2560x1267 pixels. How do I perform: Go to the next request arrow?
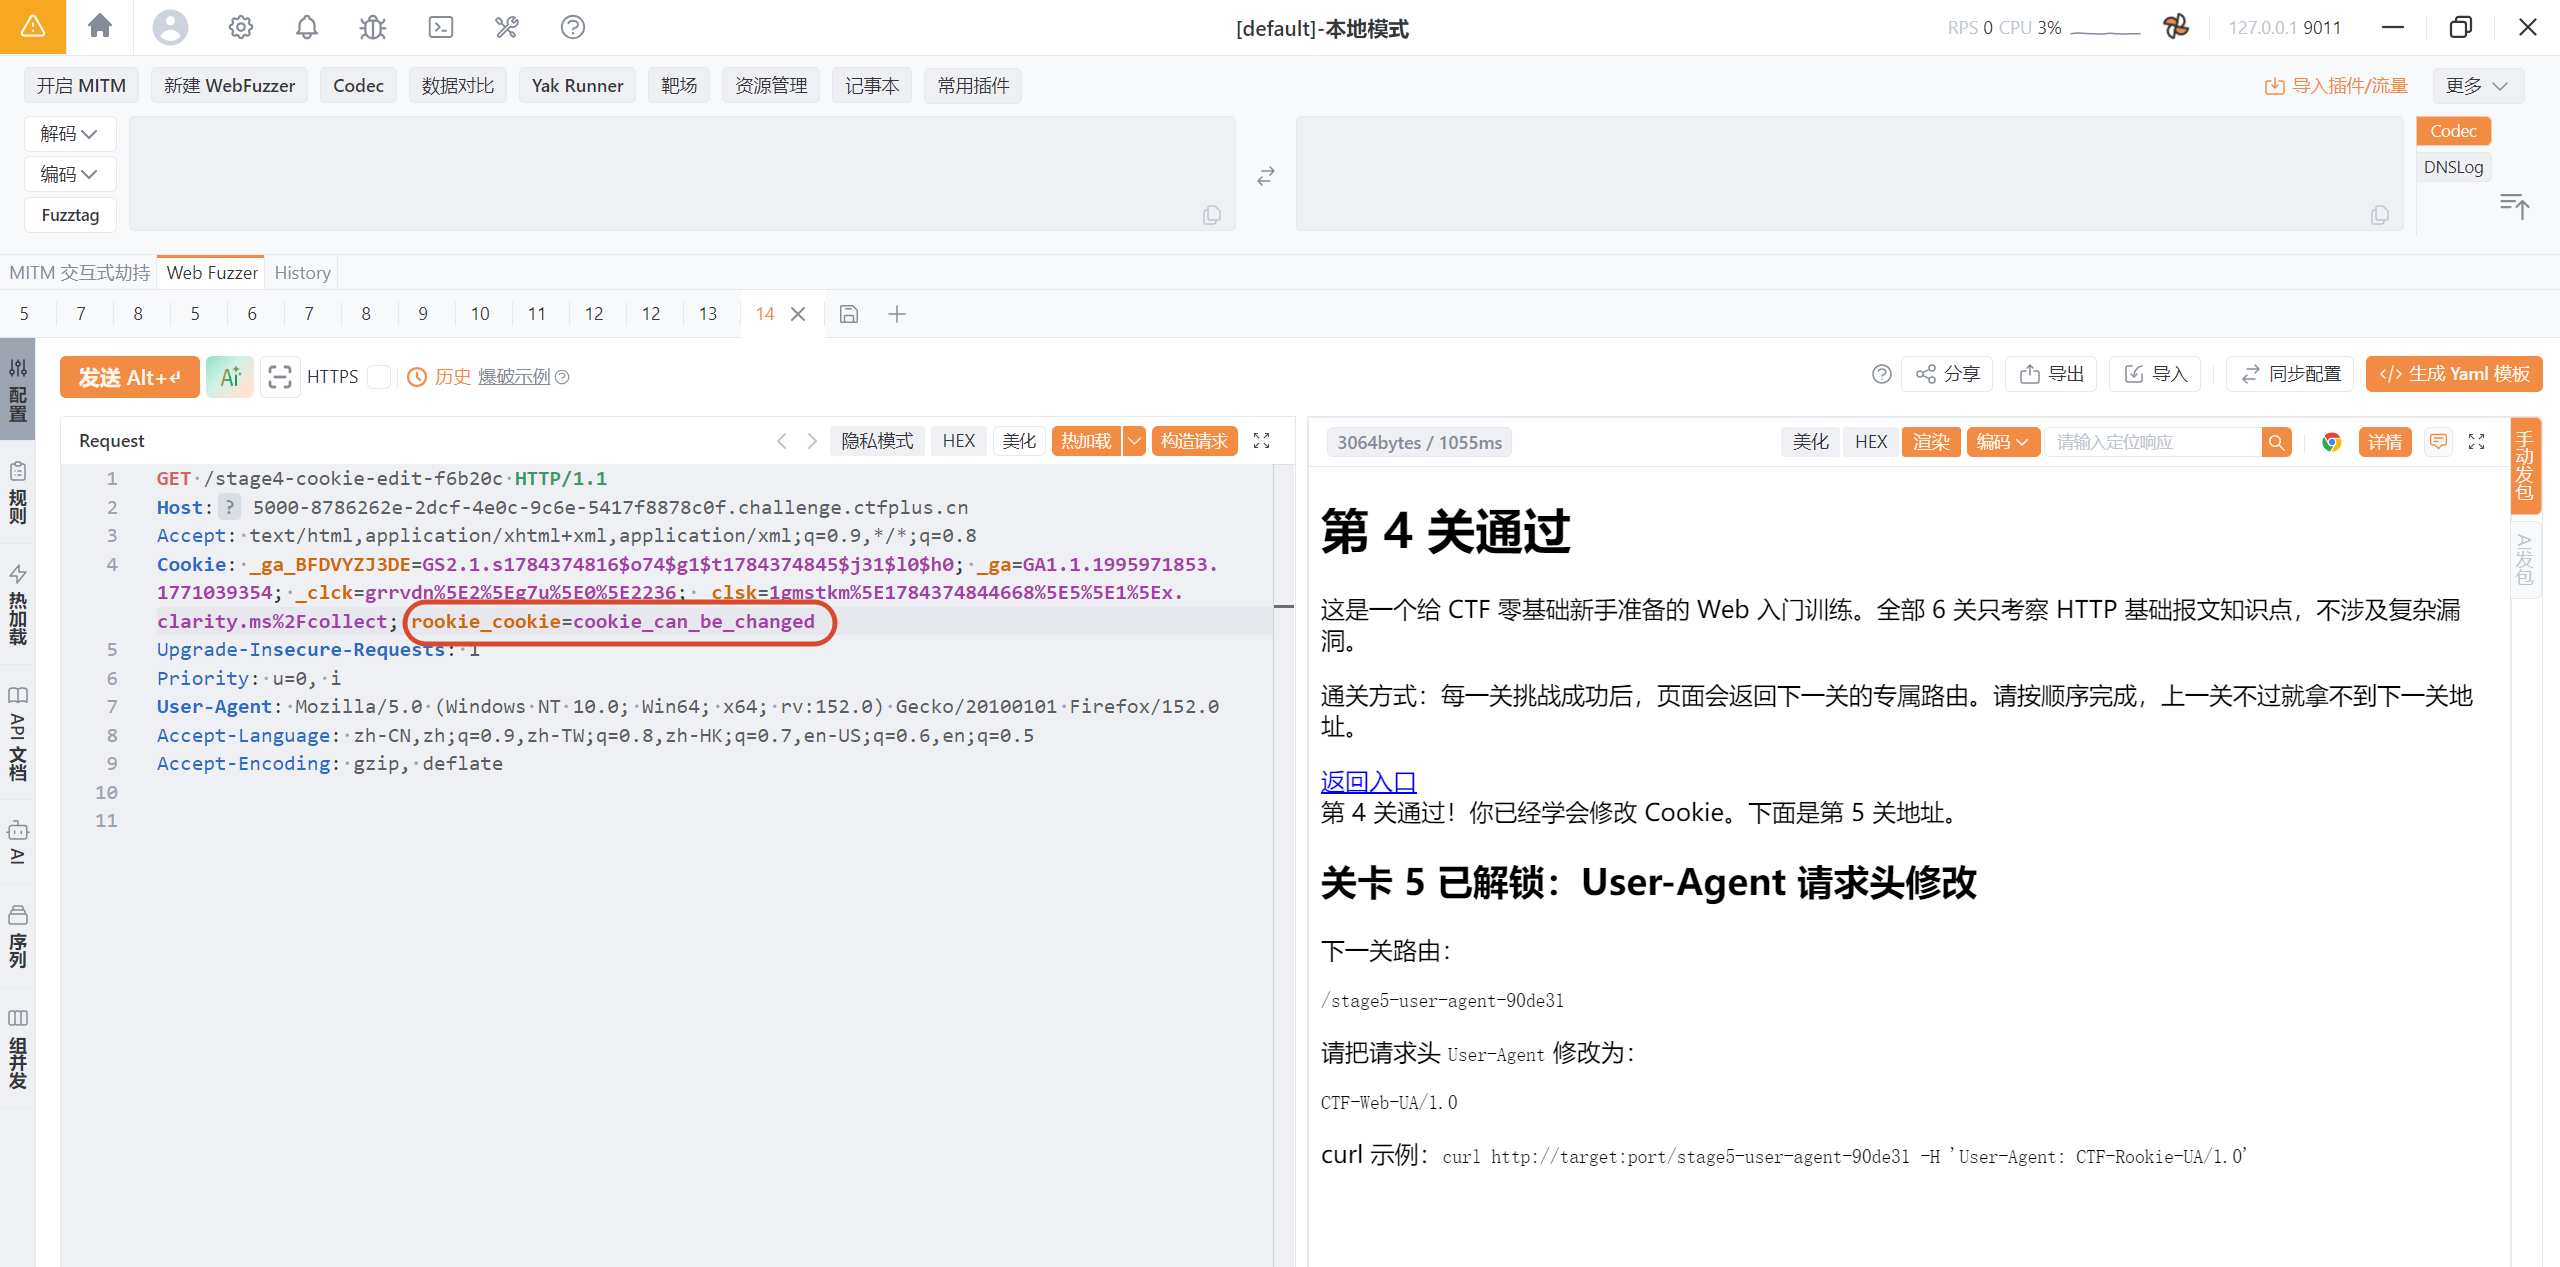coord(812,441)
